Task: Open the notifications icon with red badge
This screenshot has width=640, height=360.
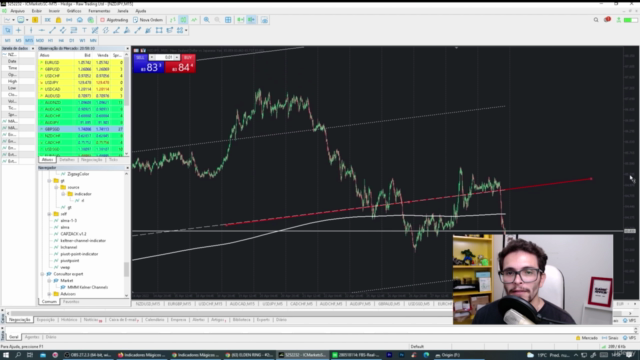Action: (607, 20)
